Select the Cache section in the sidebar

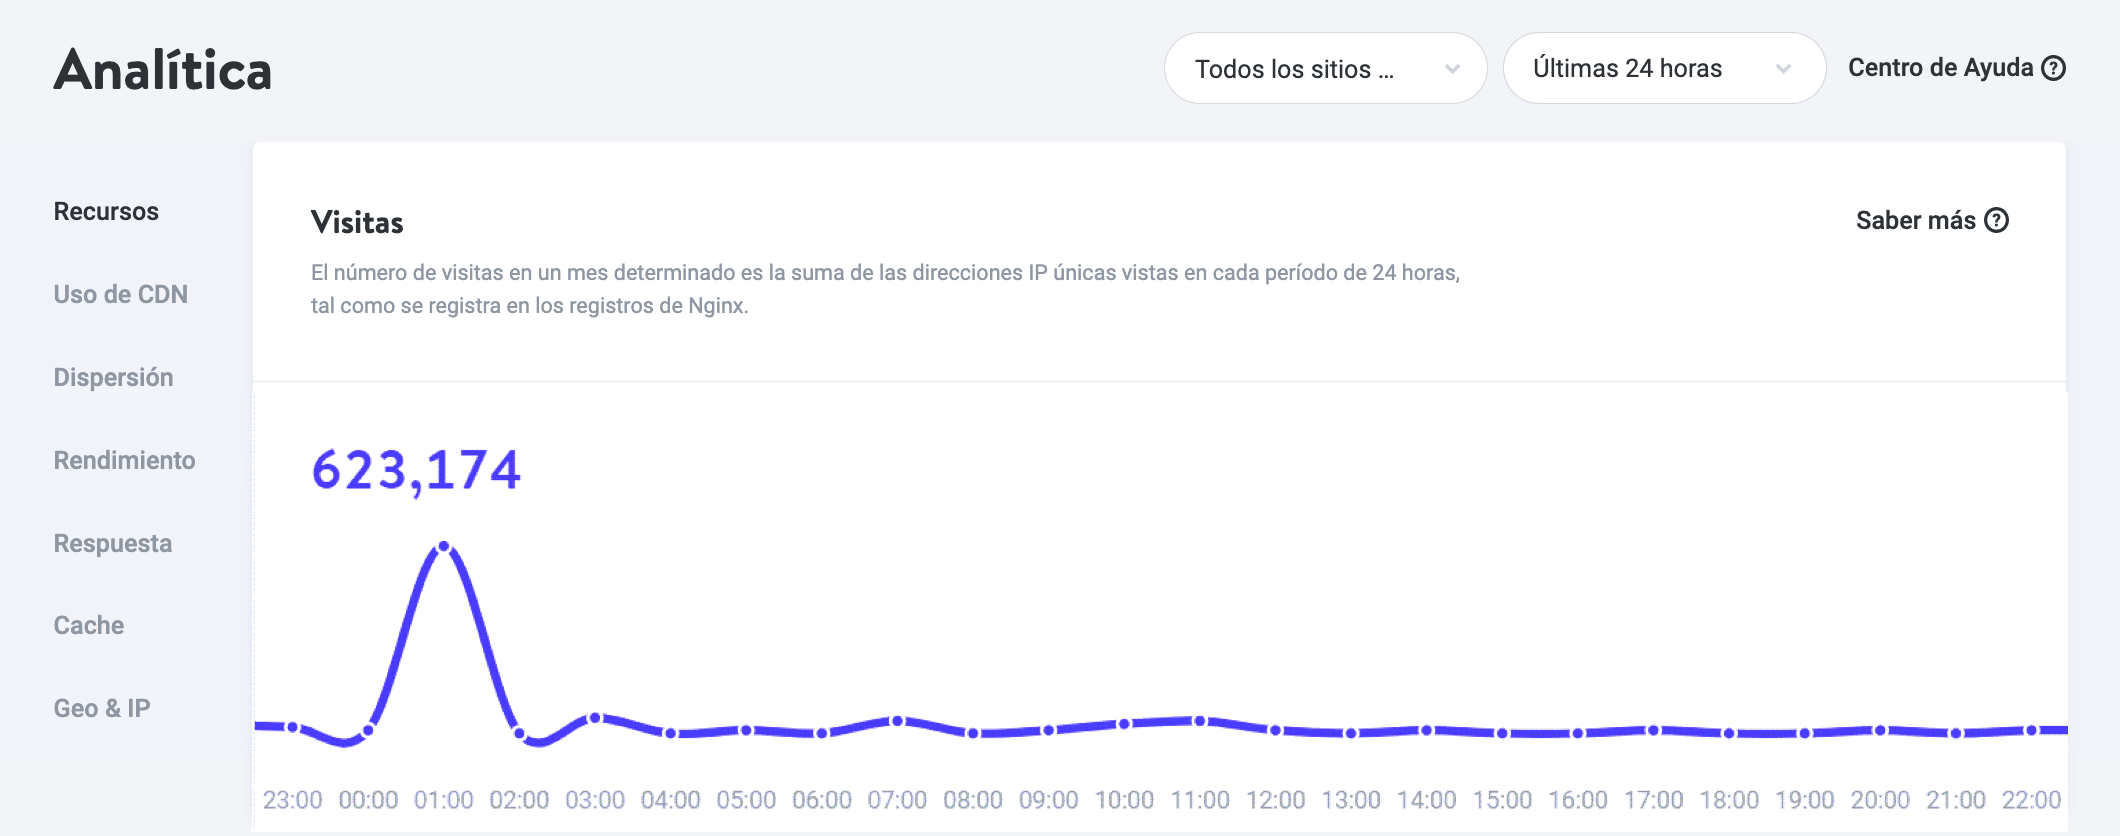pos(88,626)
